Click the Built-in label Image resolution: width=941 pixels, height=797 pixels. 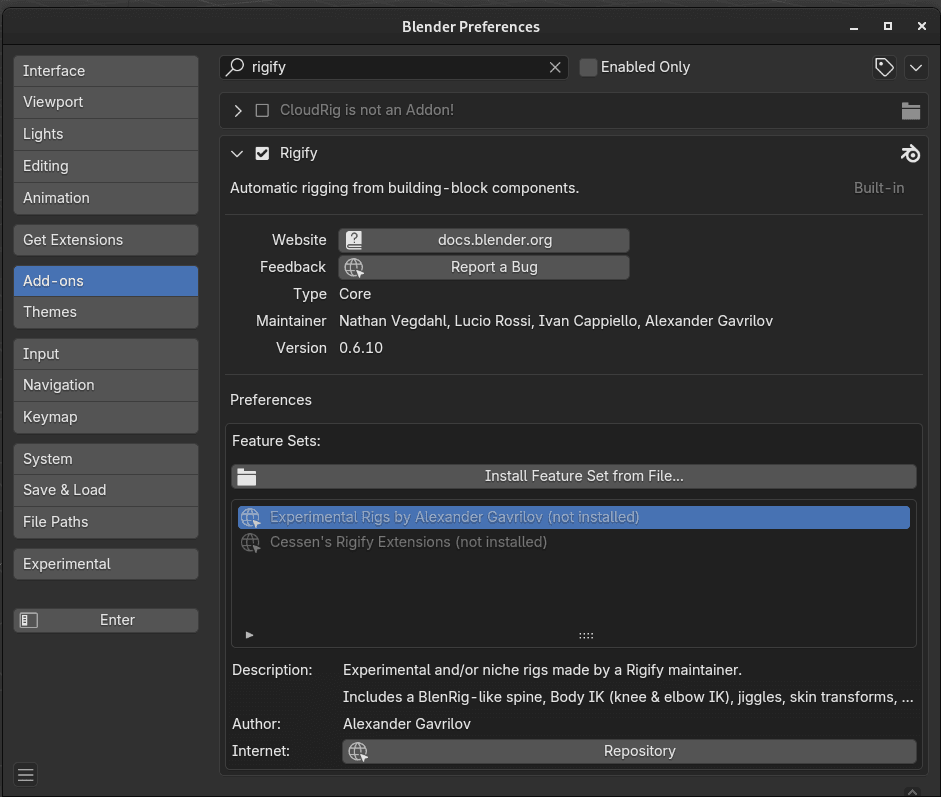879,188
